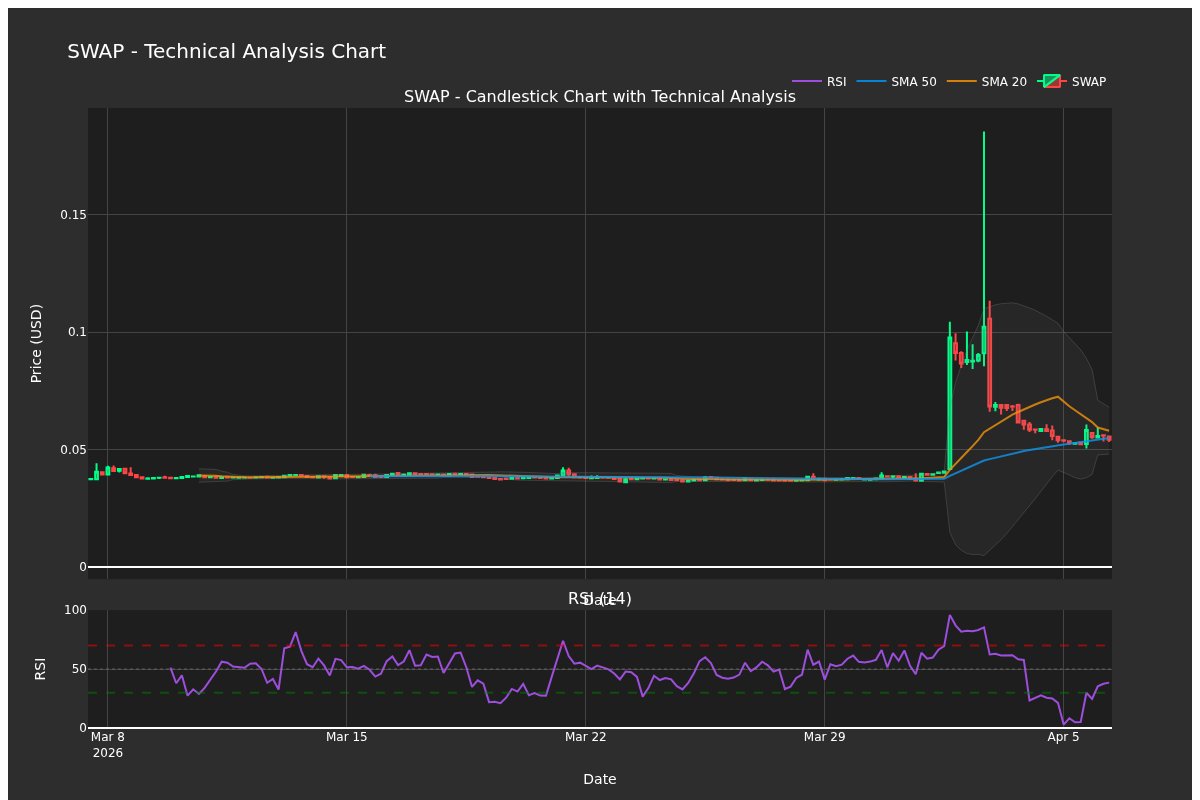Click the purple RSI legend line swatch
The image size is (1200, 800).
tap(807, 82)
